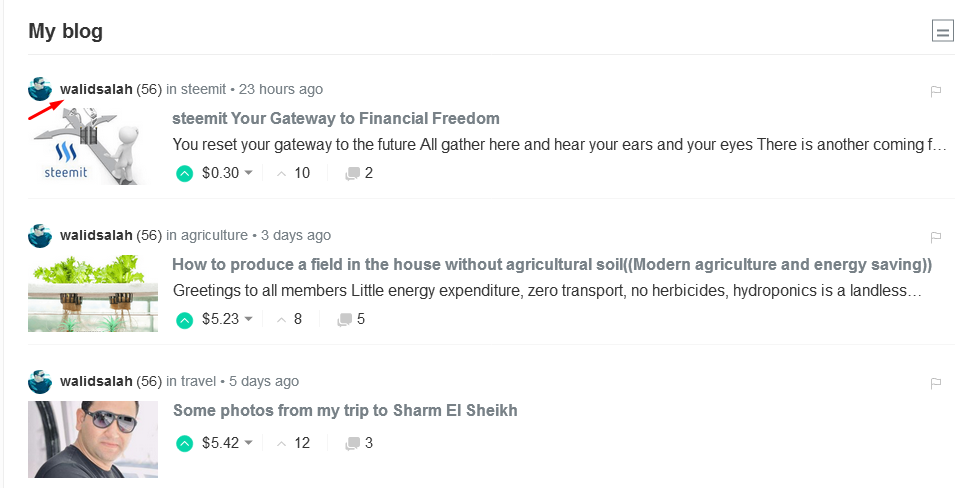Open comments on the post with 2 replies
The width and height of the screenshot is (970, 488).
click(359, 173)
